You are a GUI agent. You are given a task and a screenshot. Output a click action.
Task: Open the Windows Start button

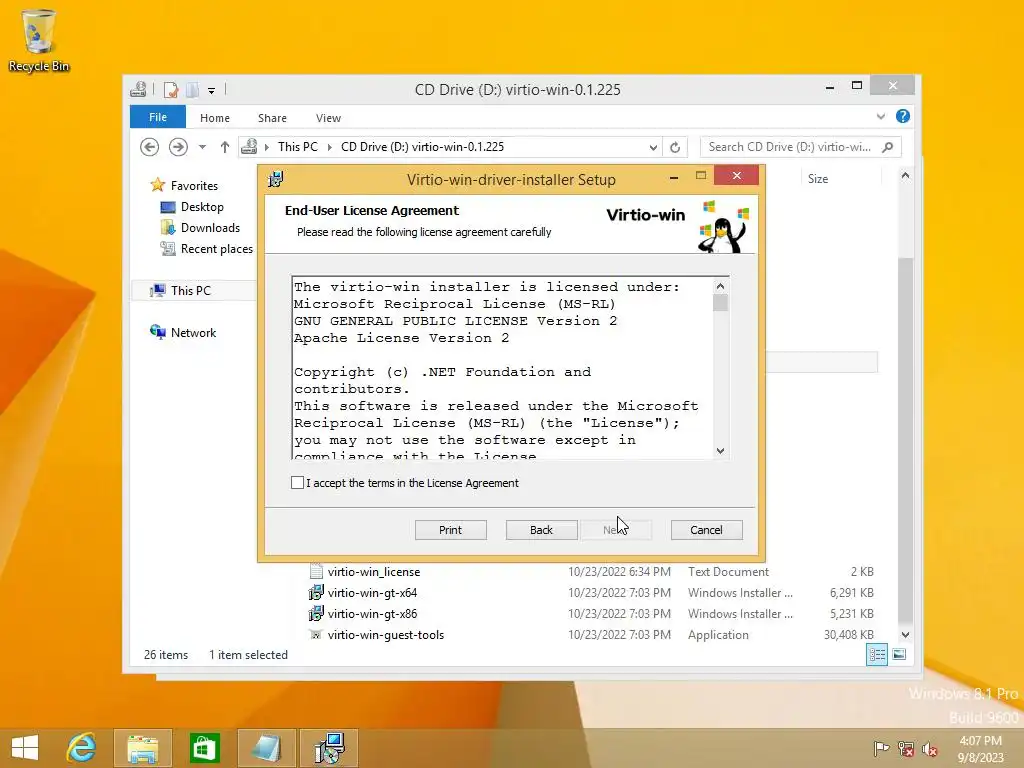(x=25, y=748)
